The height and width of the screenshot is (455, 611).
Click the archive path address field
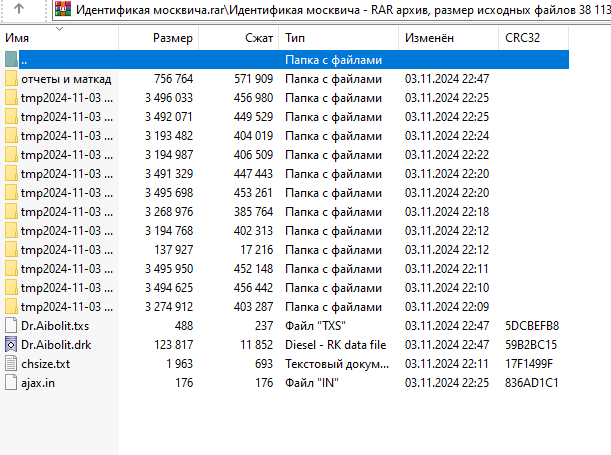click(331, 9)
